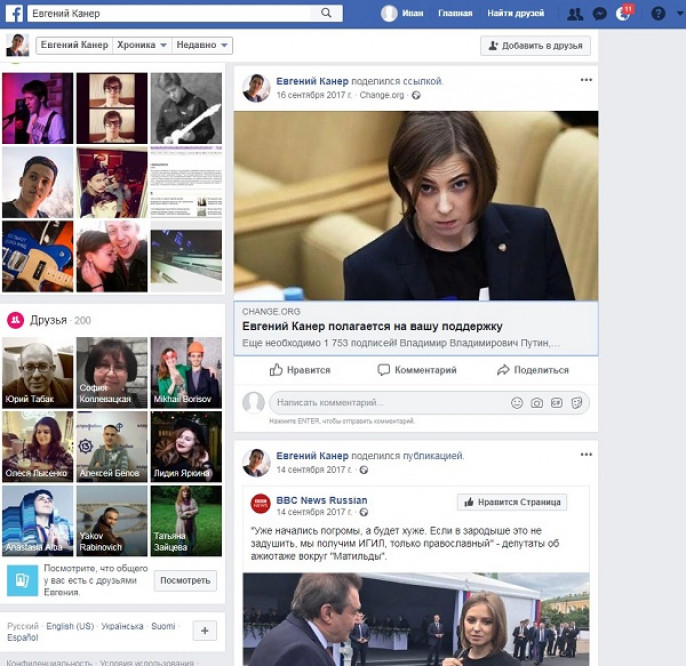The image size is (686, 666).
Task: Open friend Олеся Лысенко thumbnail
Action: coord(38,447)
